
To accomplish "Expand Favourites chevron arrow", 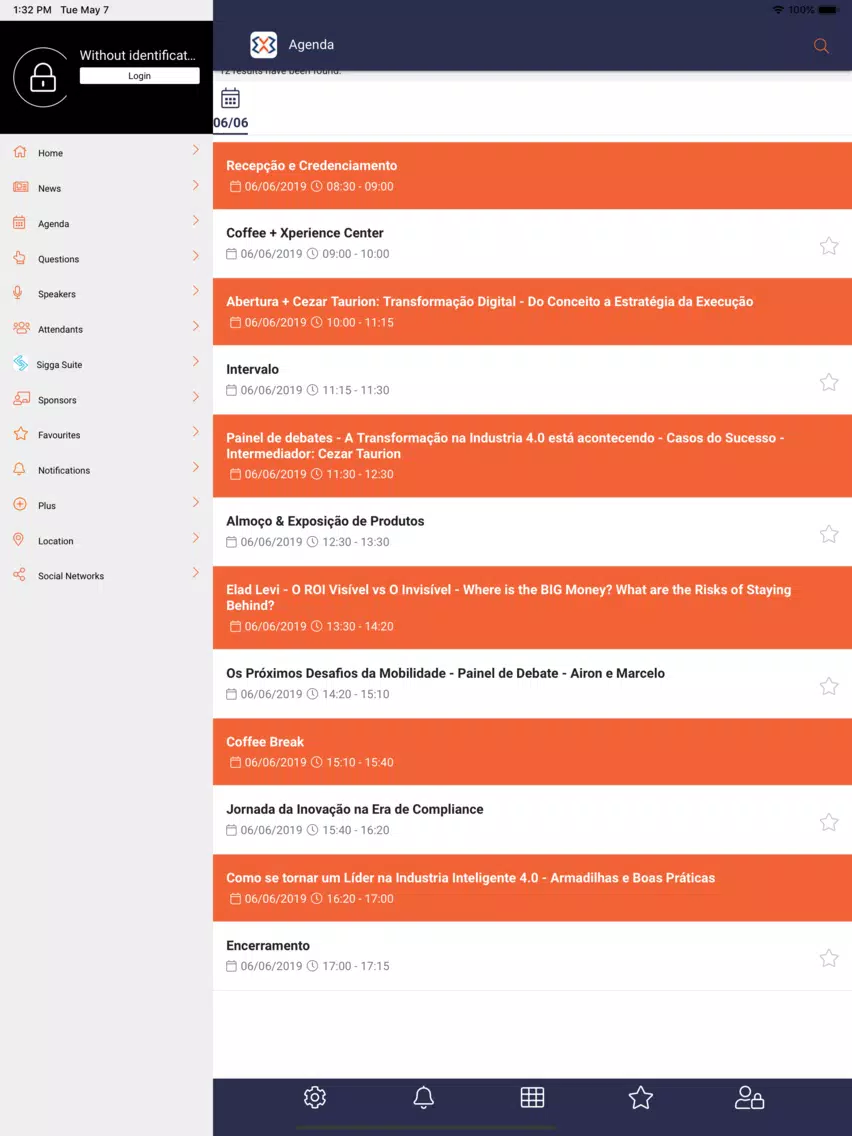I will 196,432.
